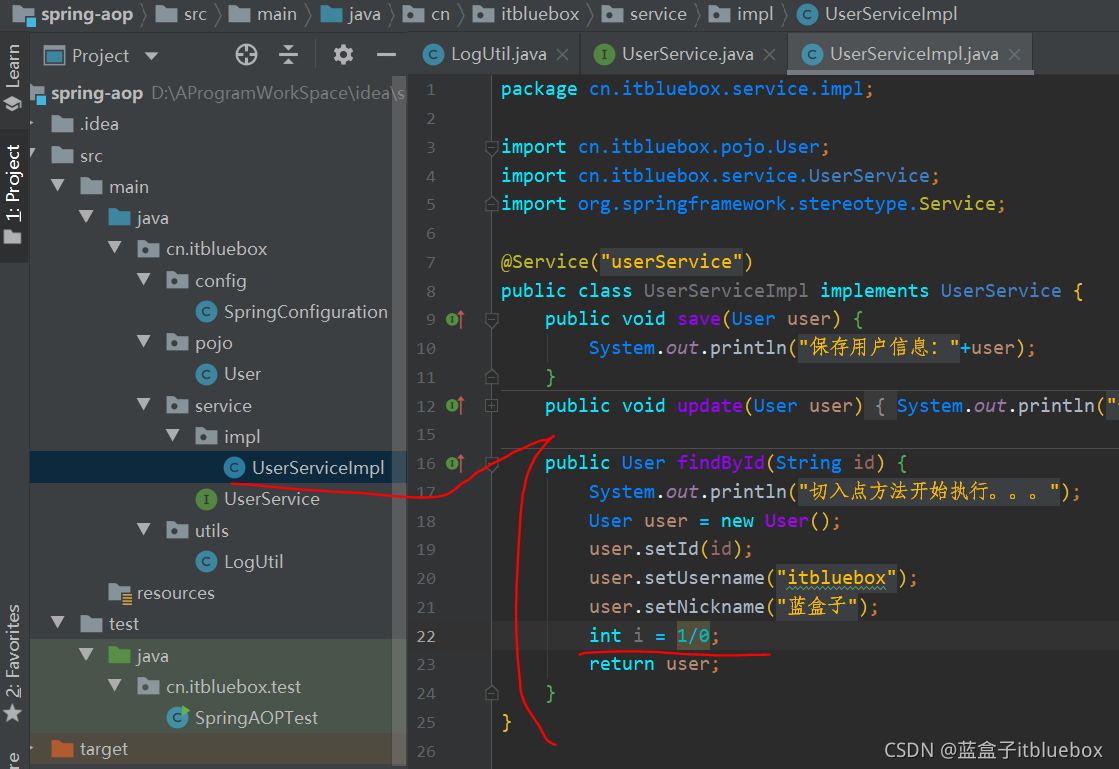Click the Favorites star icon in sidebar
The height and width of the screenshot is (769, 1119).
(x=13, y=713)
